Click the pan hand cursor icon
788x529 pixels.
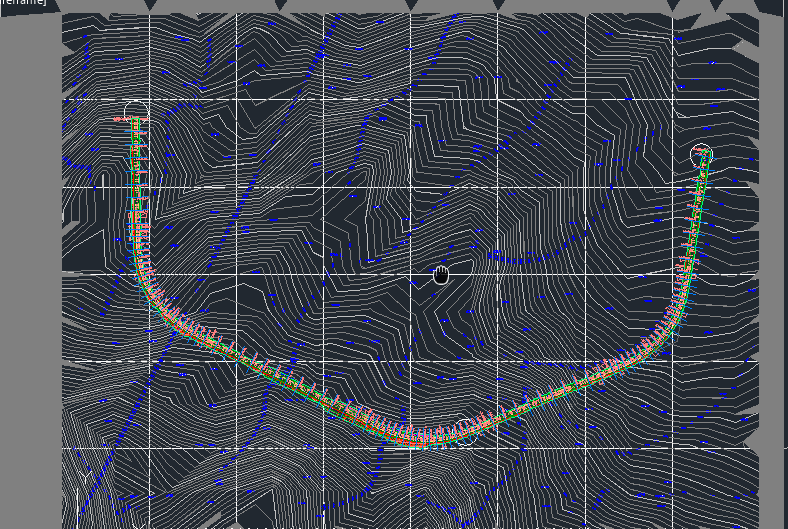441,274
